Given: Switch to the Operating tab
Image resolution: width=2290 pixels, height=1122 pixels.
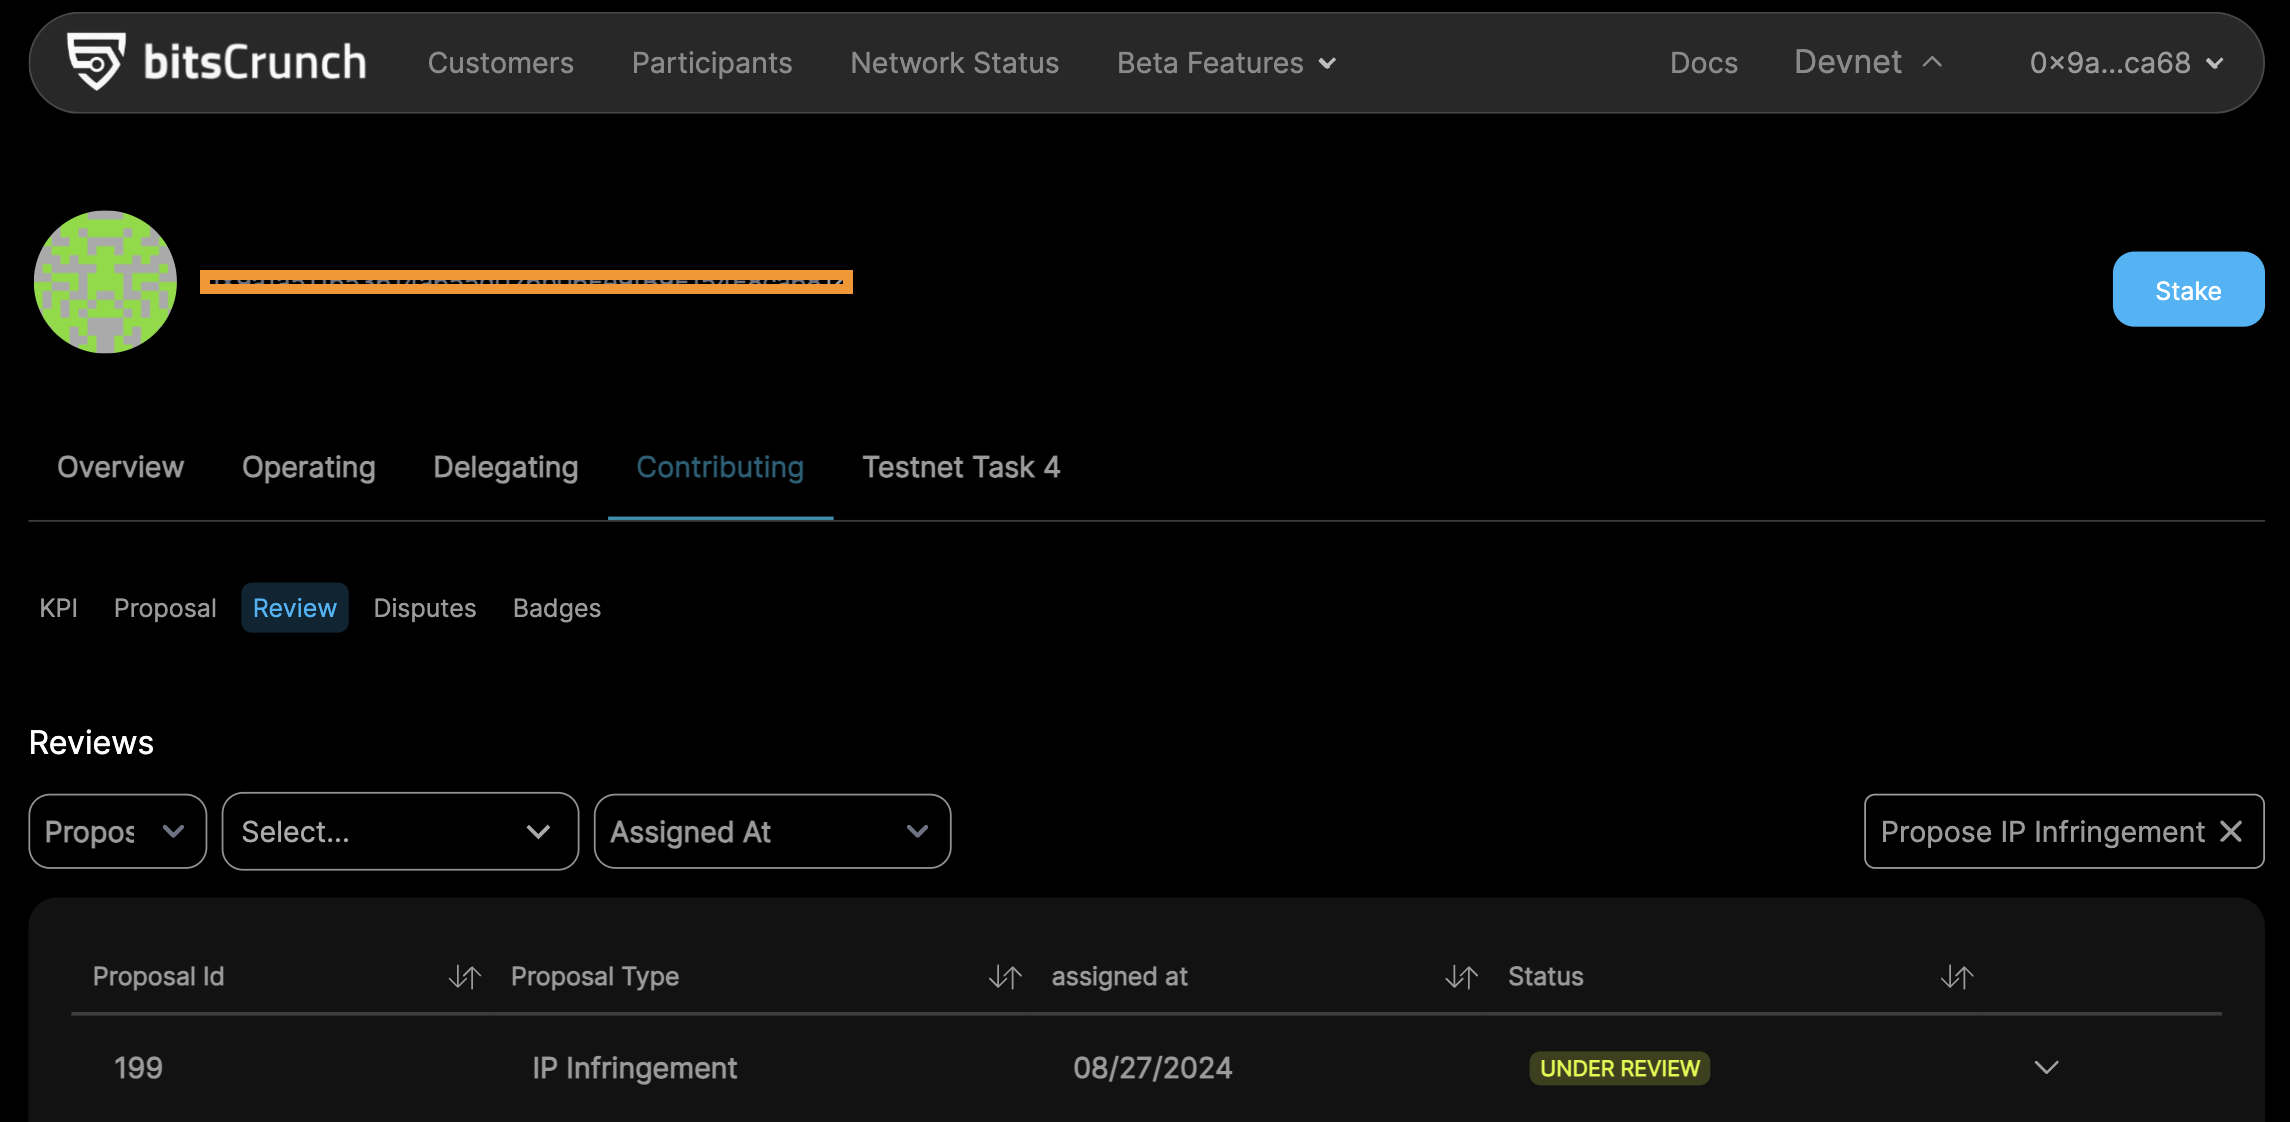Looking at the screenshot, I should point(308,467).
